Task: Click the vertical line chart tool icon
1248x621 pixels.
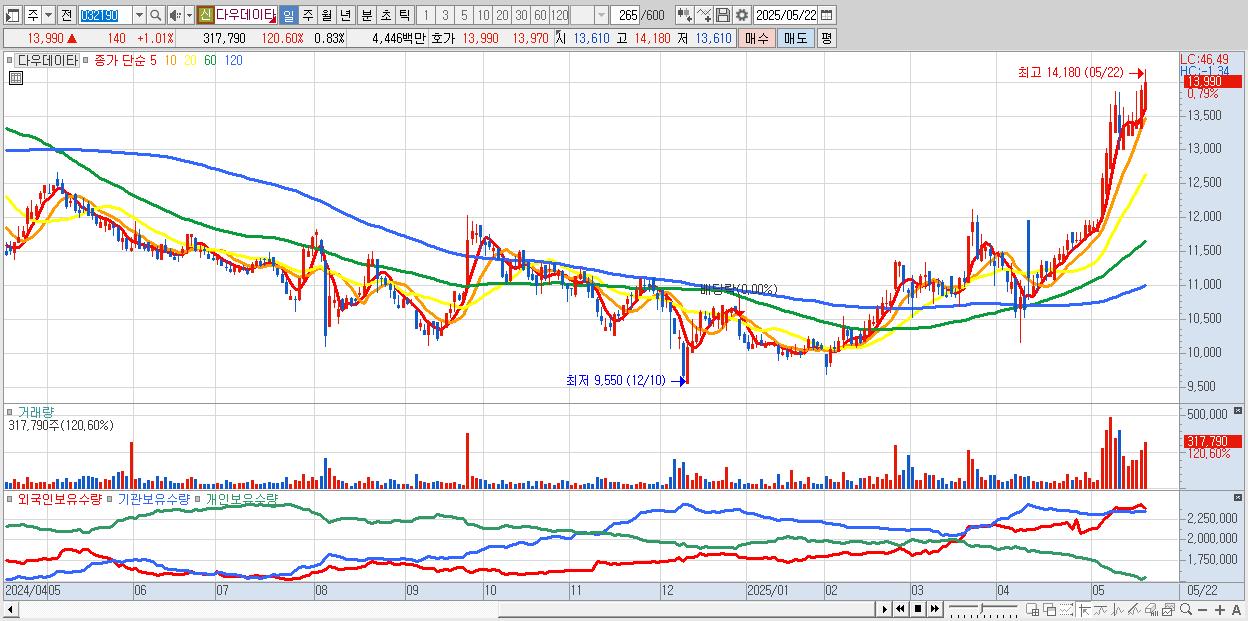Action: point(1118,609)
